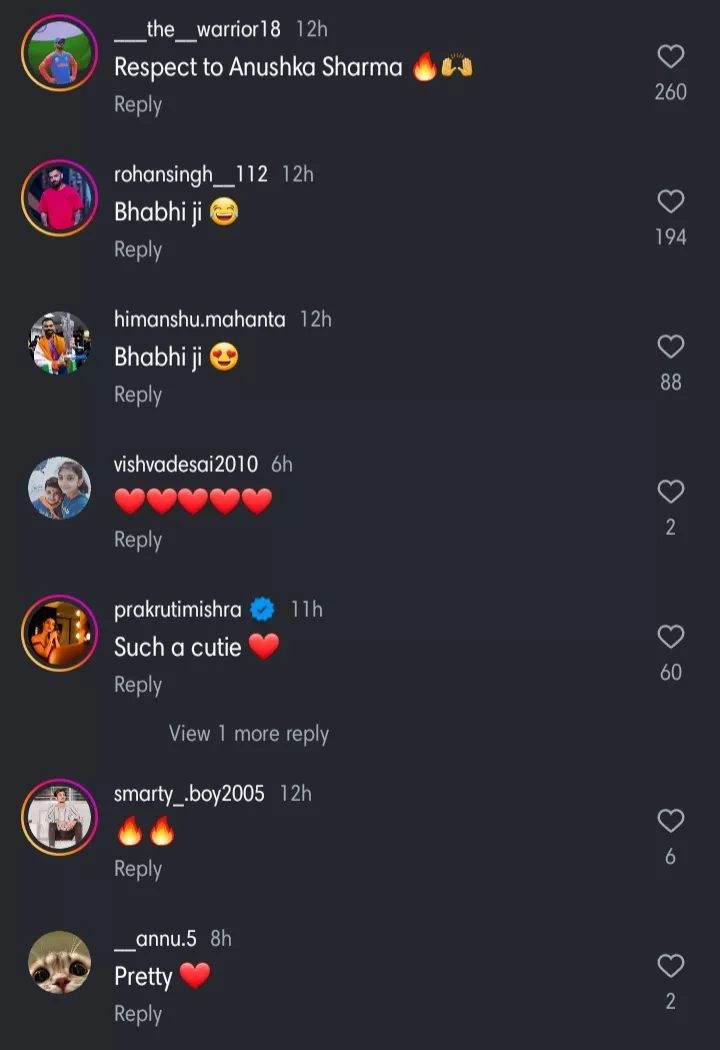Tap heart icon on the 'Pretty' comment
720x1050 pixels.
670,966
